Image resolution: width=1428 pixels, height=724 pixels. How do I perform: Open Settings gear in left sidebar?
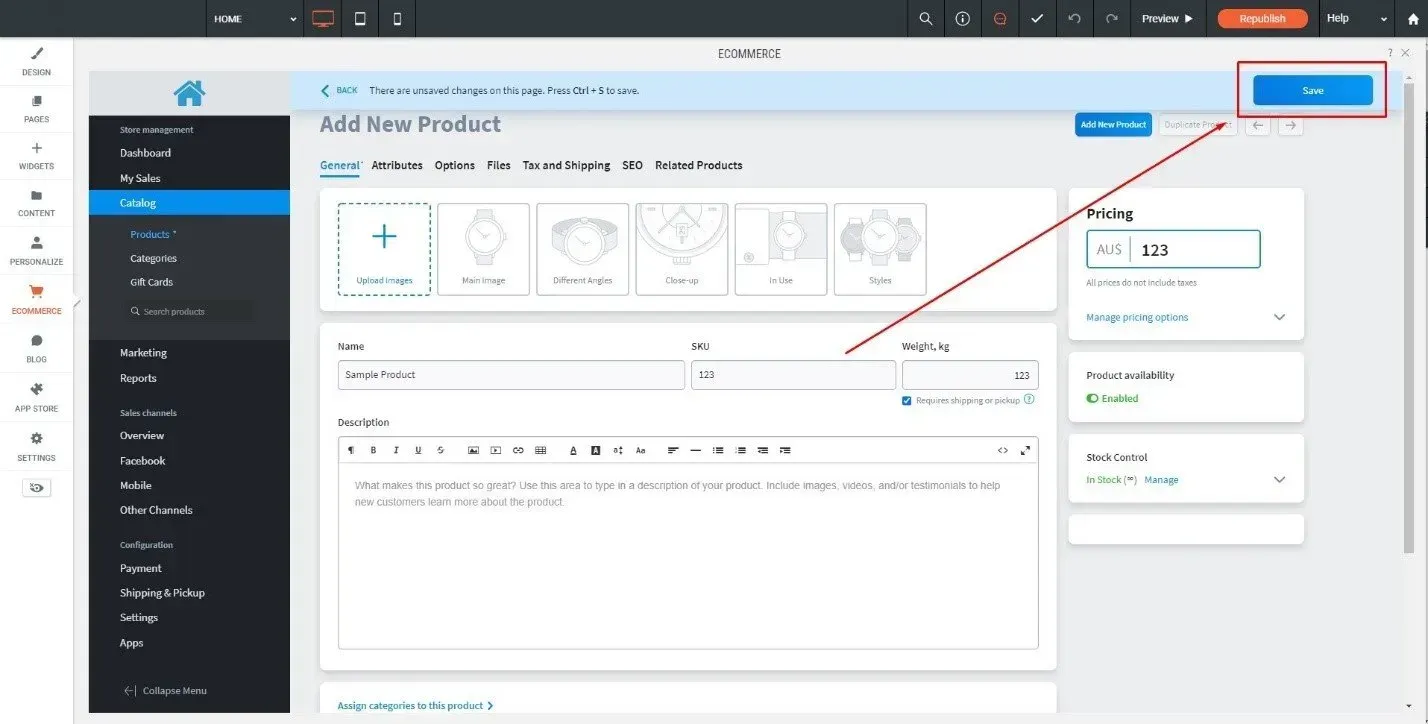pyautogui.click(x=37, y=446)
